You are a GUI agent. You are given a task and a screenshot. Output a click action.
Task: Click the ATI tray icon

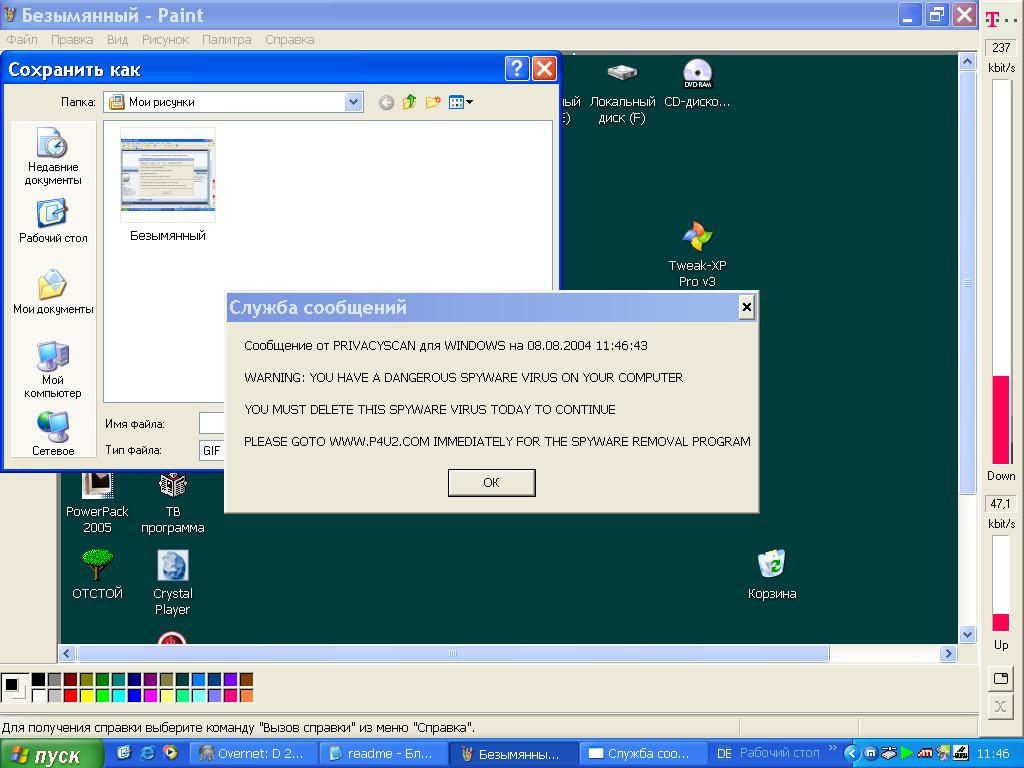point(925,753)
